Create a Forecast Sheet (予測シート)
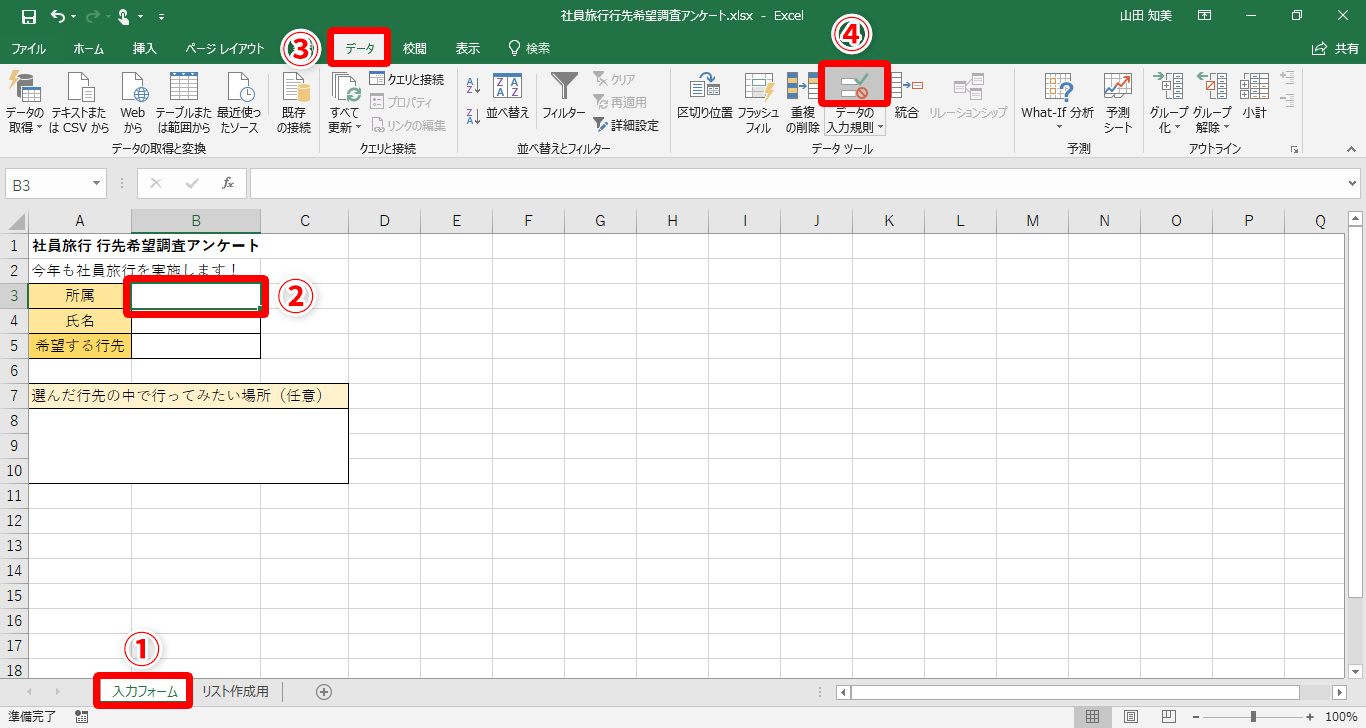Viewport: 1366px width, 728px height. click(x=1118, y=103)
